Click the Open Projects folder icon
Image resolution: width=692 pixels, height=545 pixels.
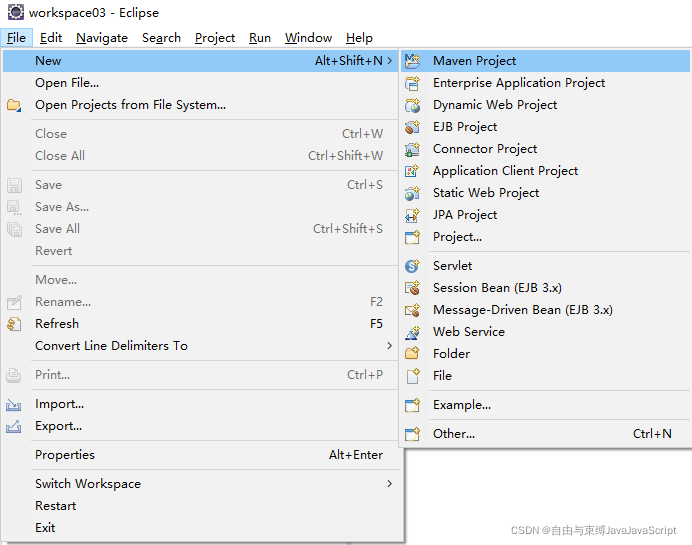(14, 105)
